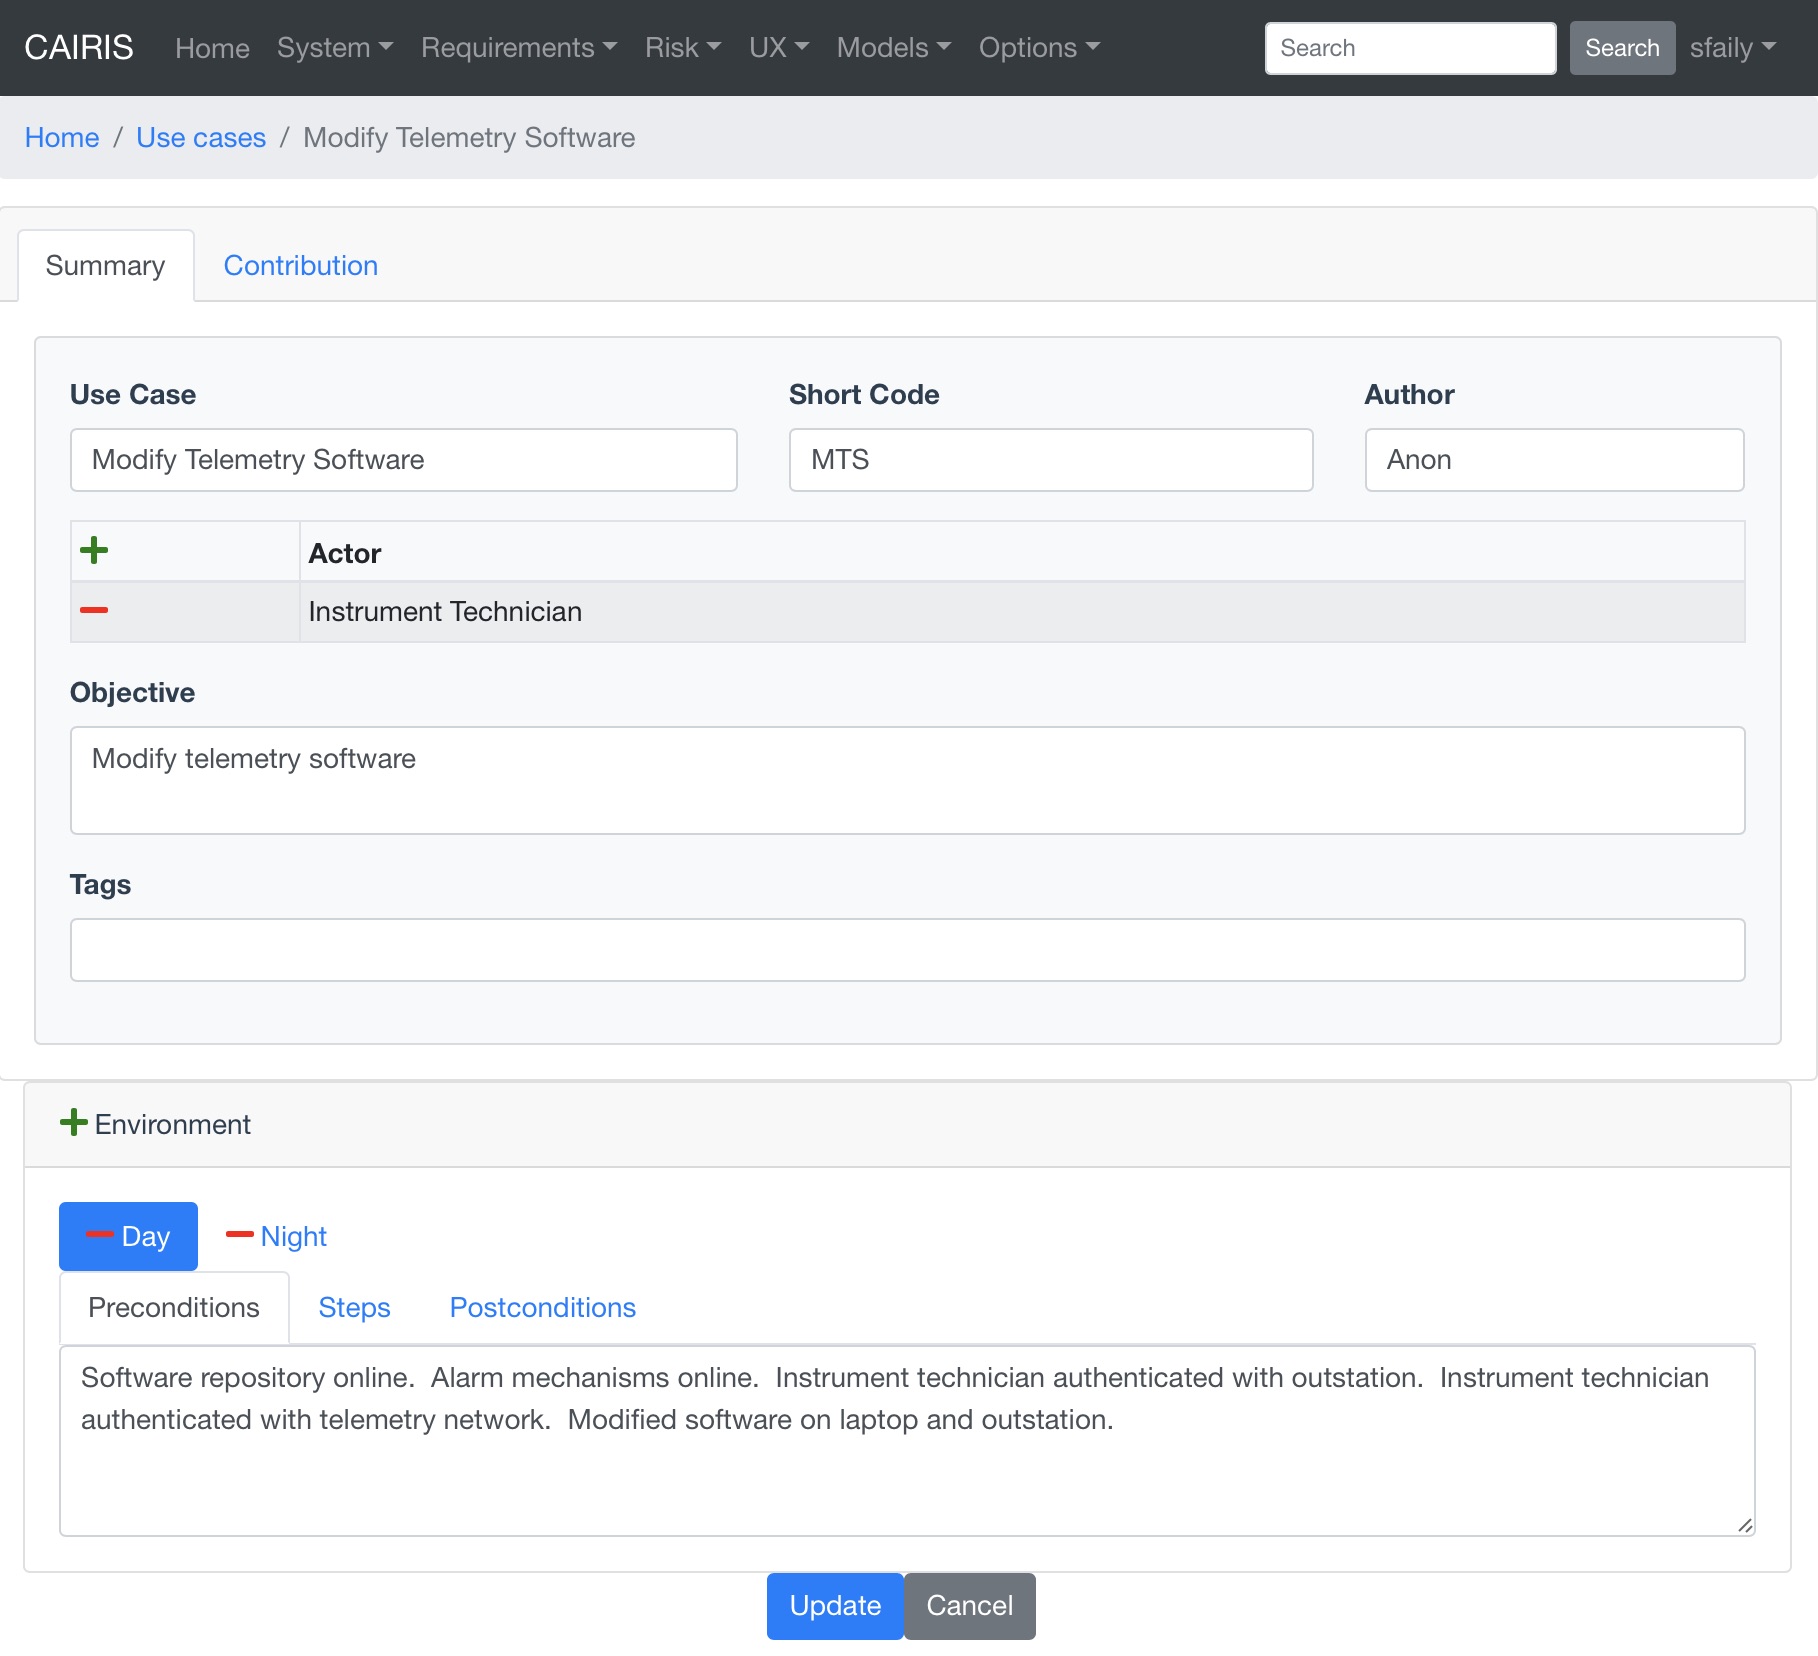The height and width of the screenshot is (1656, 1818).
Task: Remove the Night environment via red minus
Action: tap(239, 1235)
